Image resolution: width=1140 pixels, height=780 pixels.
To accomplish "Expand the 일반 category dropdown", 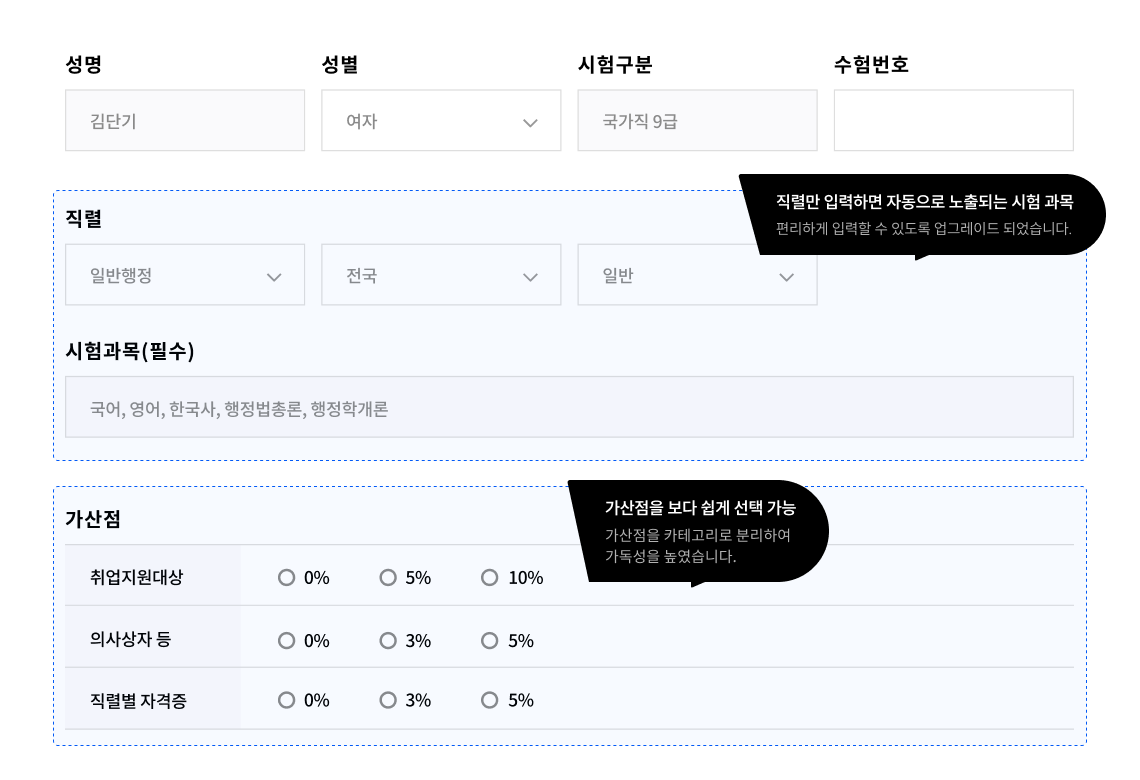I will 697,275.
